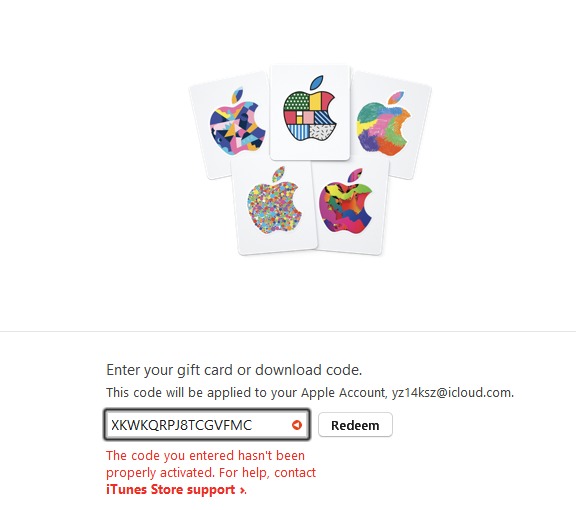
Task: Click the 'This code will be applied' sentence
Action: coord(310,392)
